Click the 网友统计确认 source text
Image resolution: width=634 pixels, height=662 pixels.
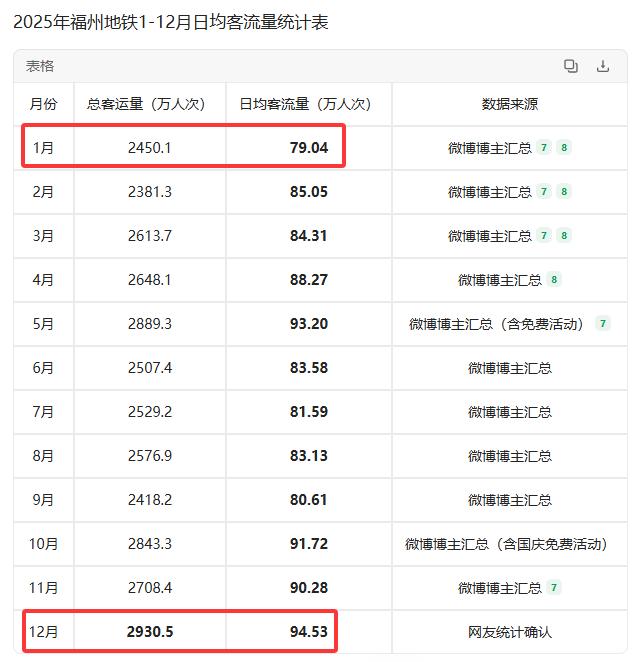pos(510,632)
